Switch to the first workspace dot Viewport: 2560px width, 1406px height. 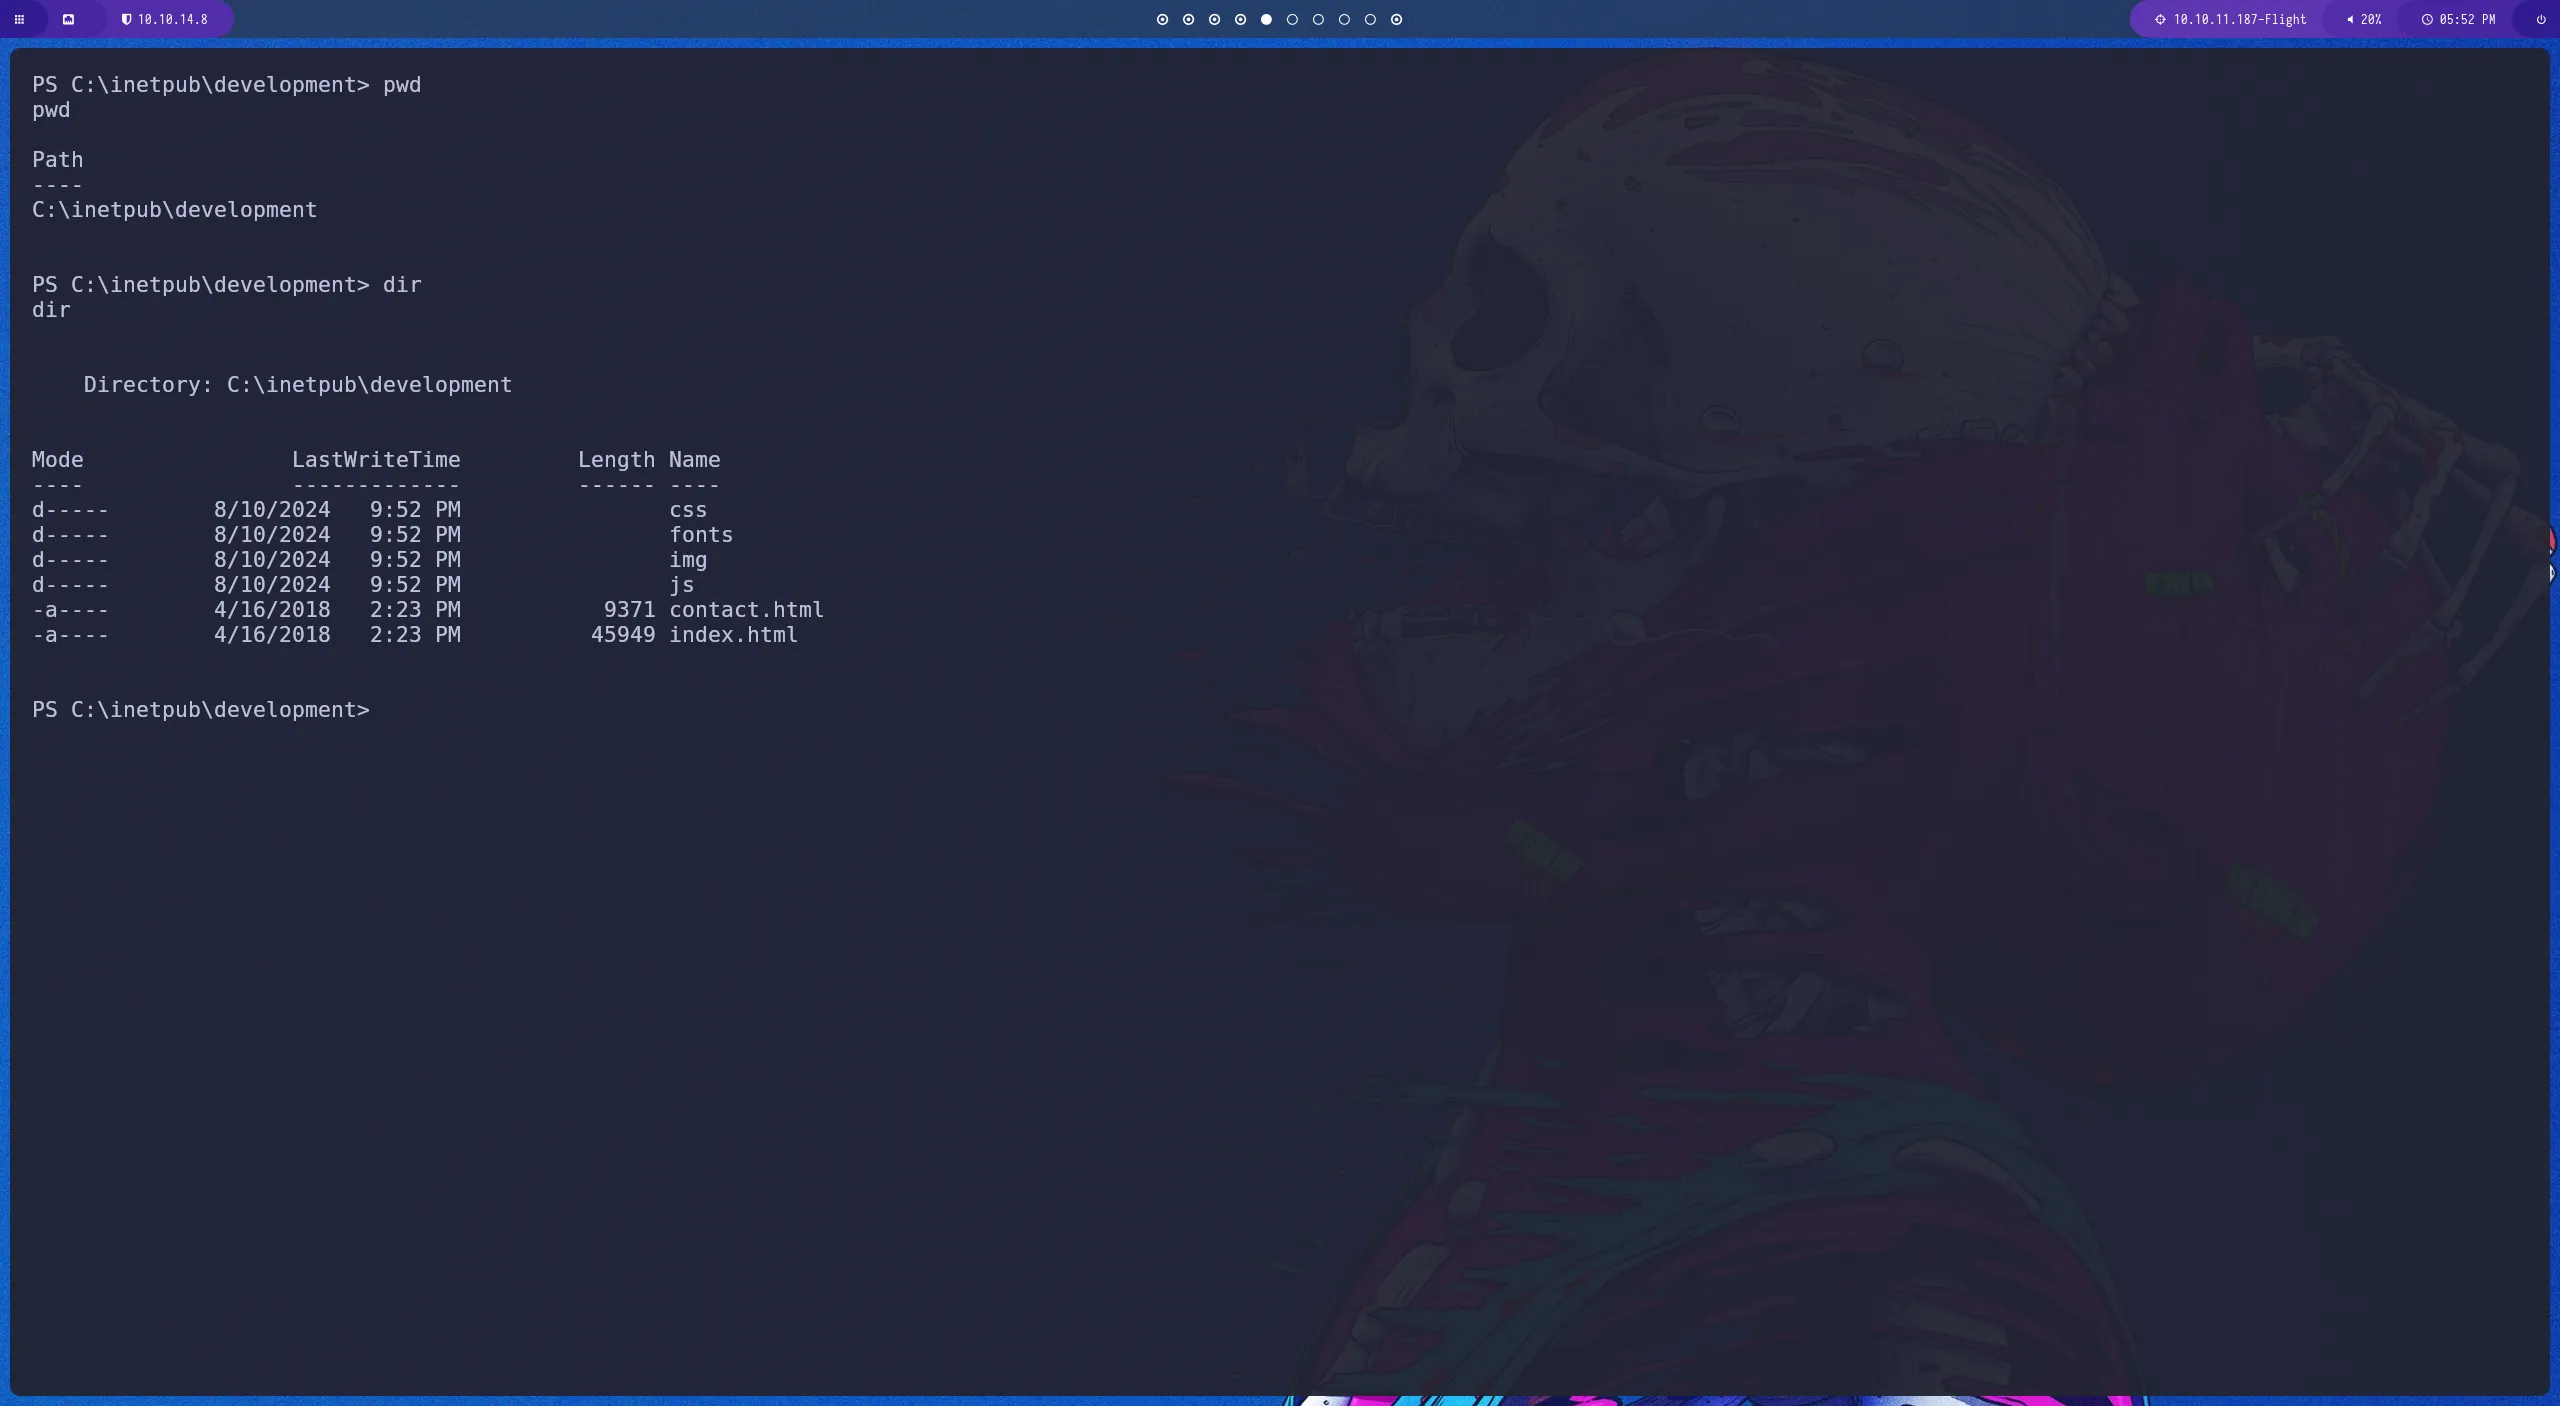tap(1161, 19)
